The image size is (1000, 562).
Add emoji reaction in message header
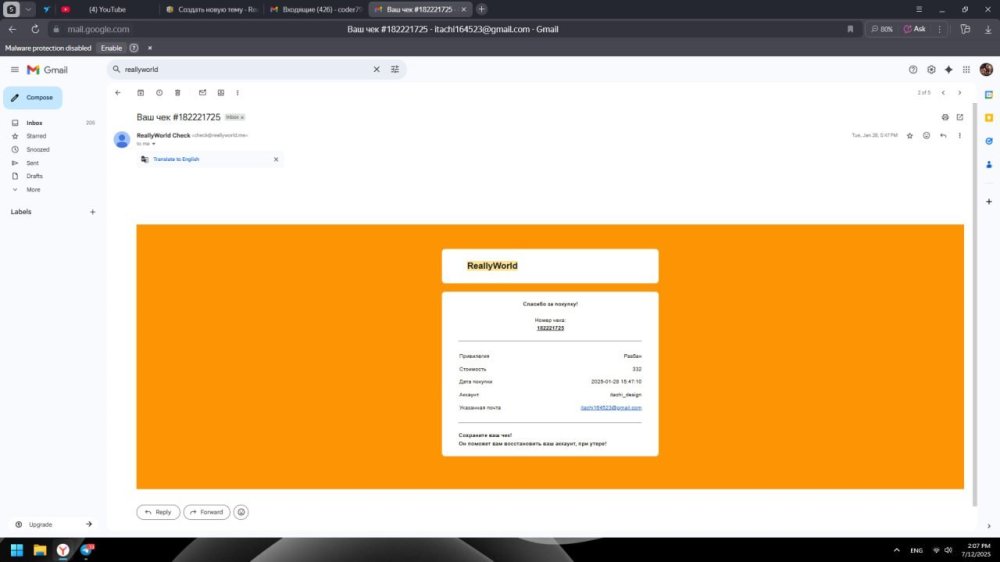point(927,135)
